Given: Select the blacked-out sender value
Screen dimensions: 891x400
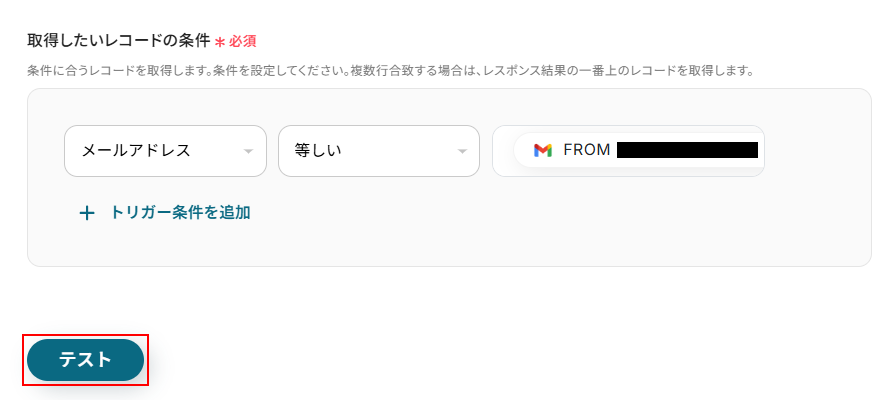Looking at the screenshot, I should [x=687, y=151].
